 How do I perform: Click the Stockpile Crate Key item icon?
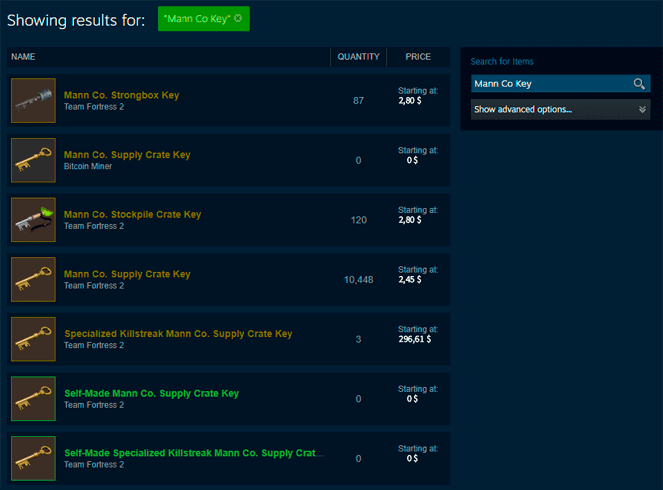(33, 219)
